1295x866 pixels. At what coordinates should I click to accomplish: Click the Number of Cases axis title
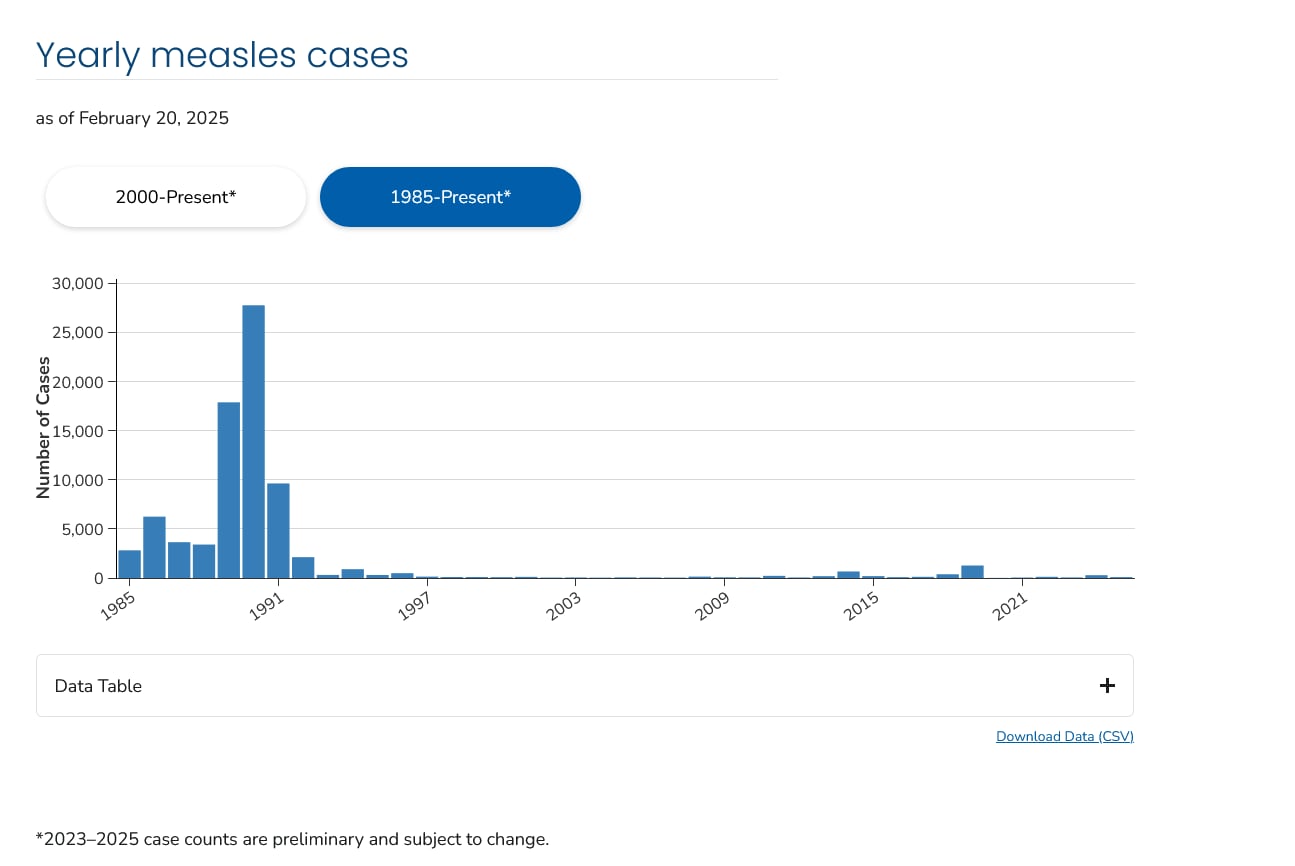click(43, 427)
